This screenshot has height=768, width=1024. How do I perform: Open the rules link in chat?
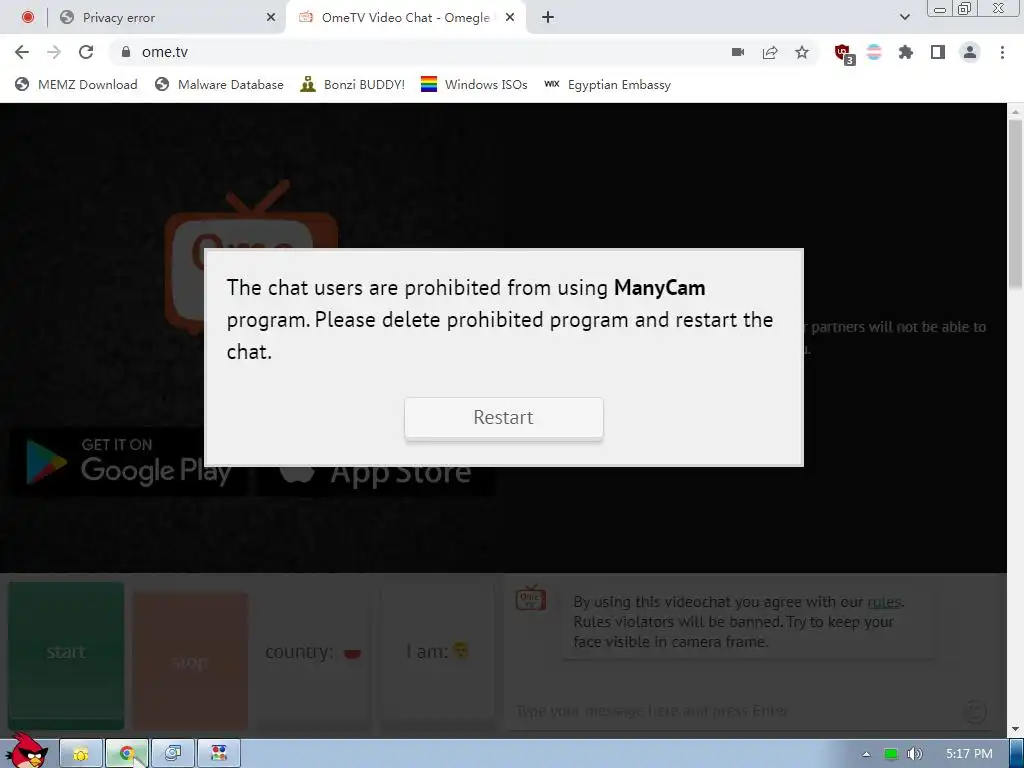884,602
